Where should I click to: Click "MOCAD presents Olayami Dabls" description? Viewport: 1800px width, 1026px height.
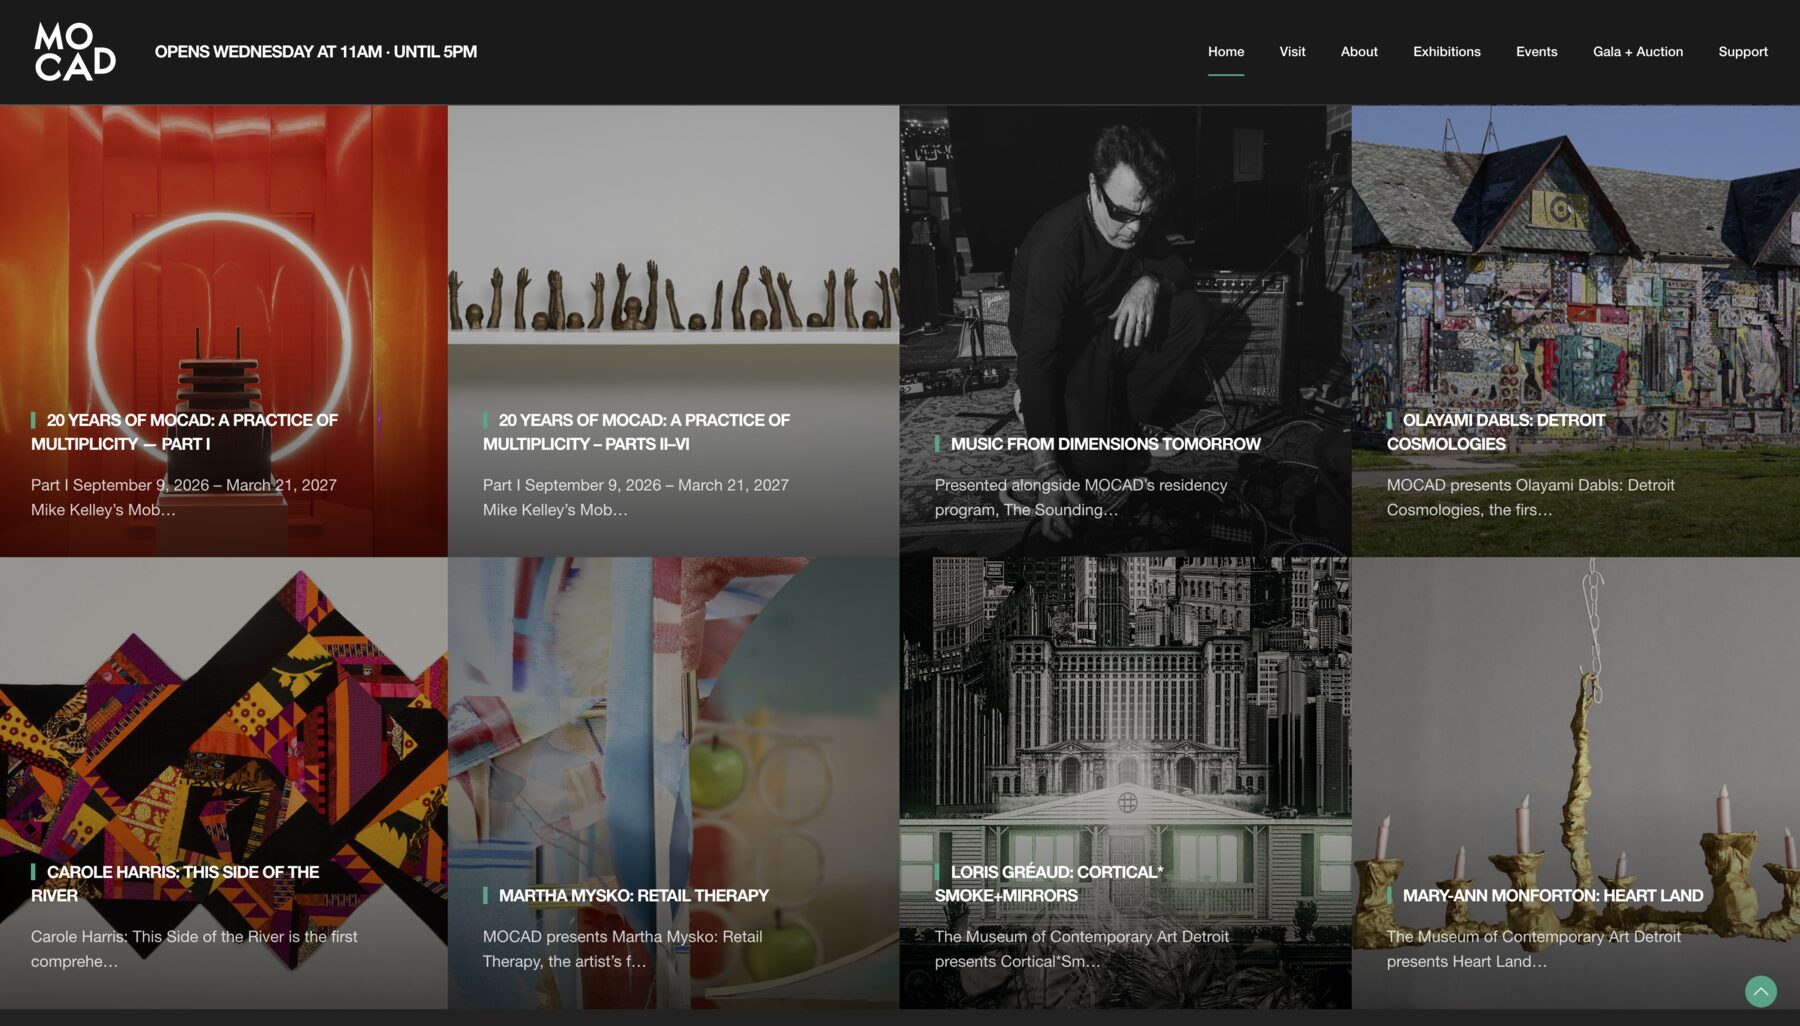tap(1530, 497)
